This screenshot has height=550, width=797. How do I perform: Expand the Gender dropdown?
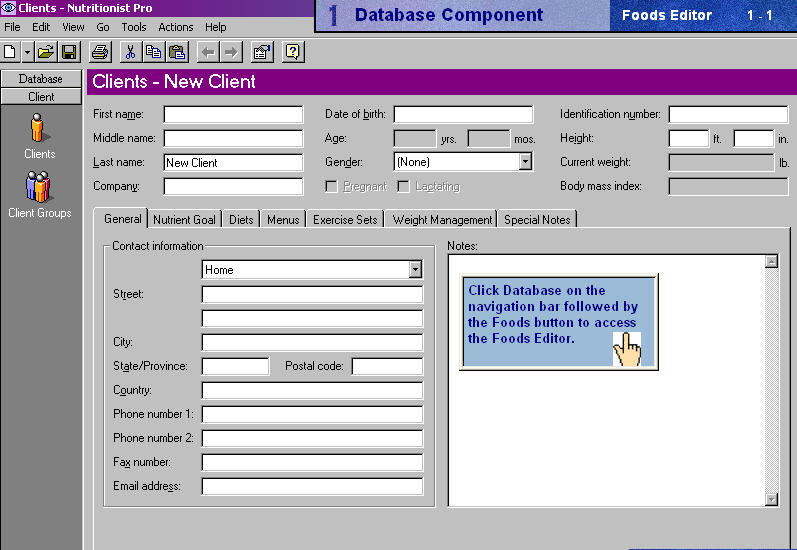coord(526,162)
